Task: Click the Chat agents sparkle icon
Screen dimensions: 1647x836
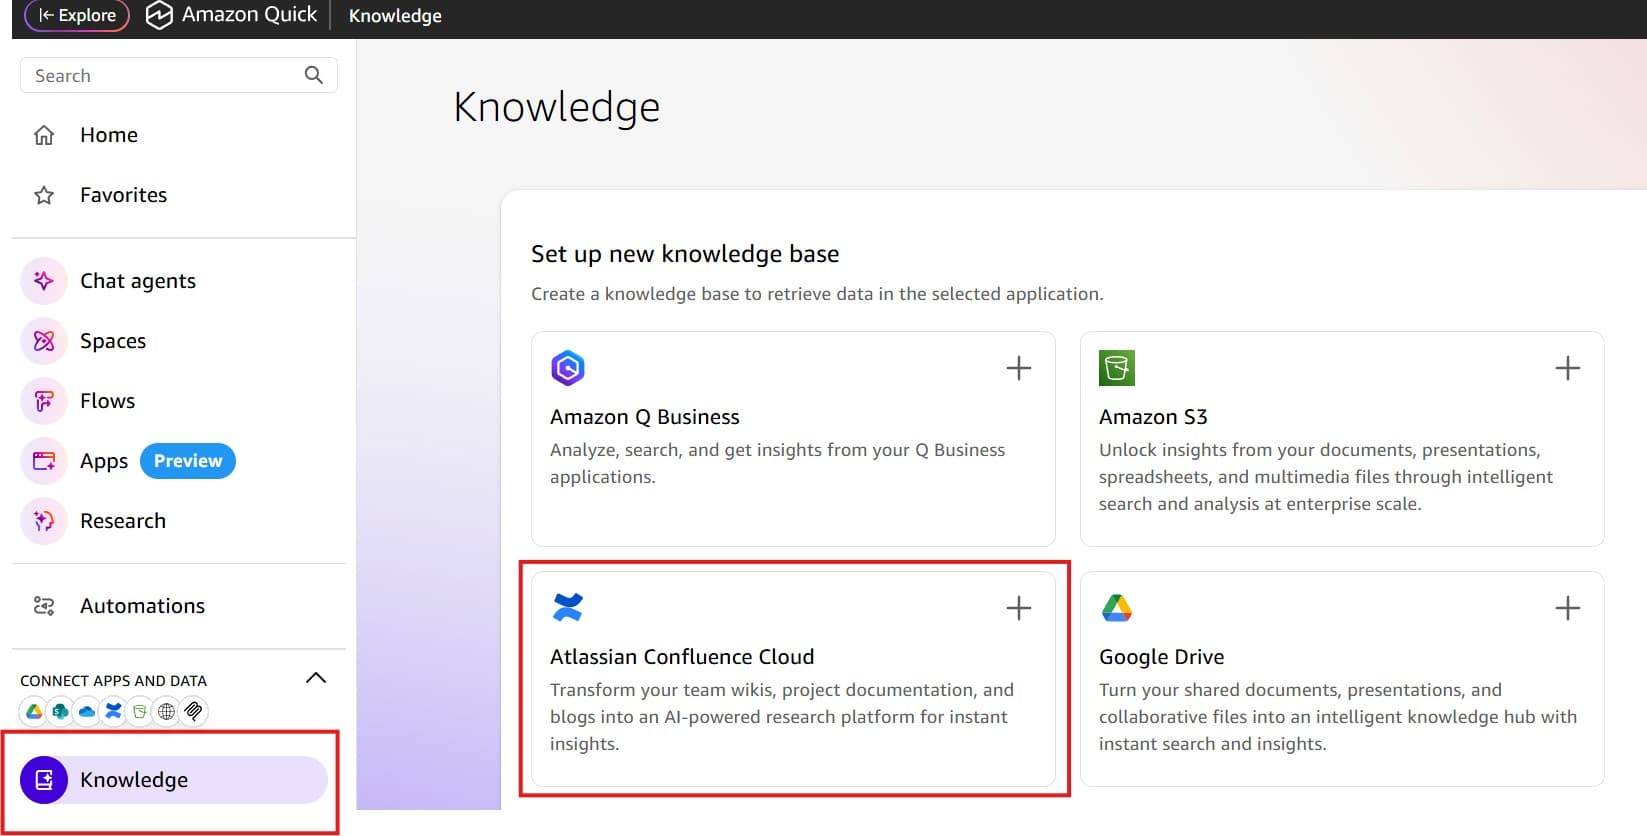Action: click(44, 281)
